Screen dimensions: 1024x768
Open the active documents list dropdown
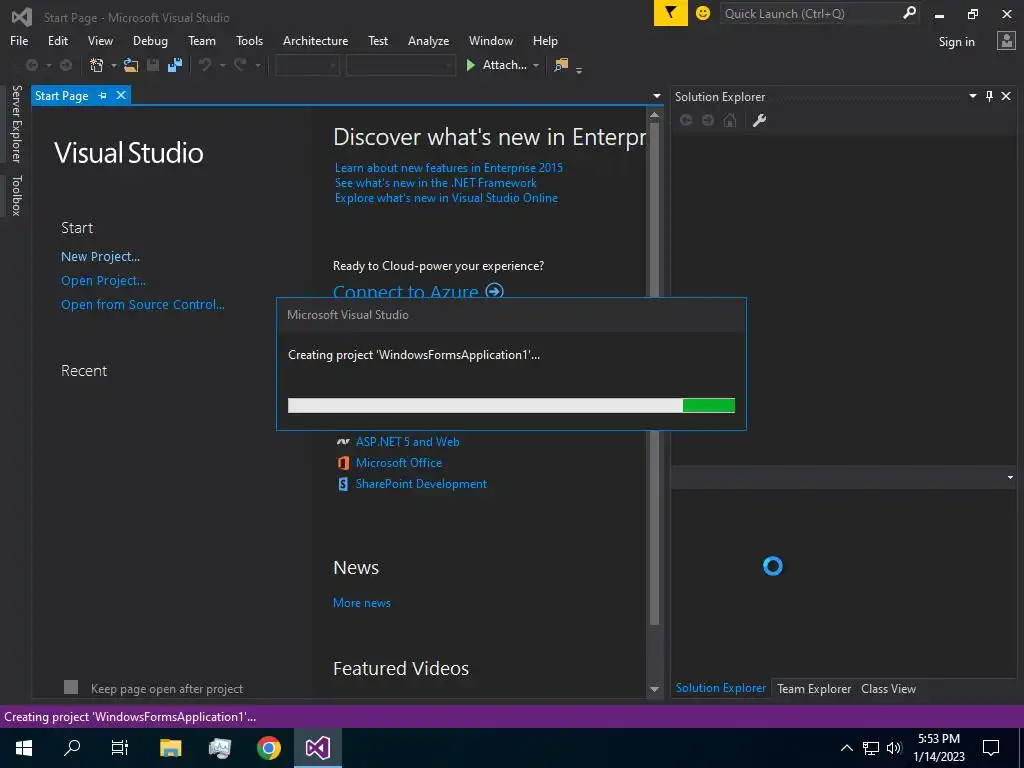click(657, 96)
